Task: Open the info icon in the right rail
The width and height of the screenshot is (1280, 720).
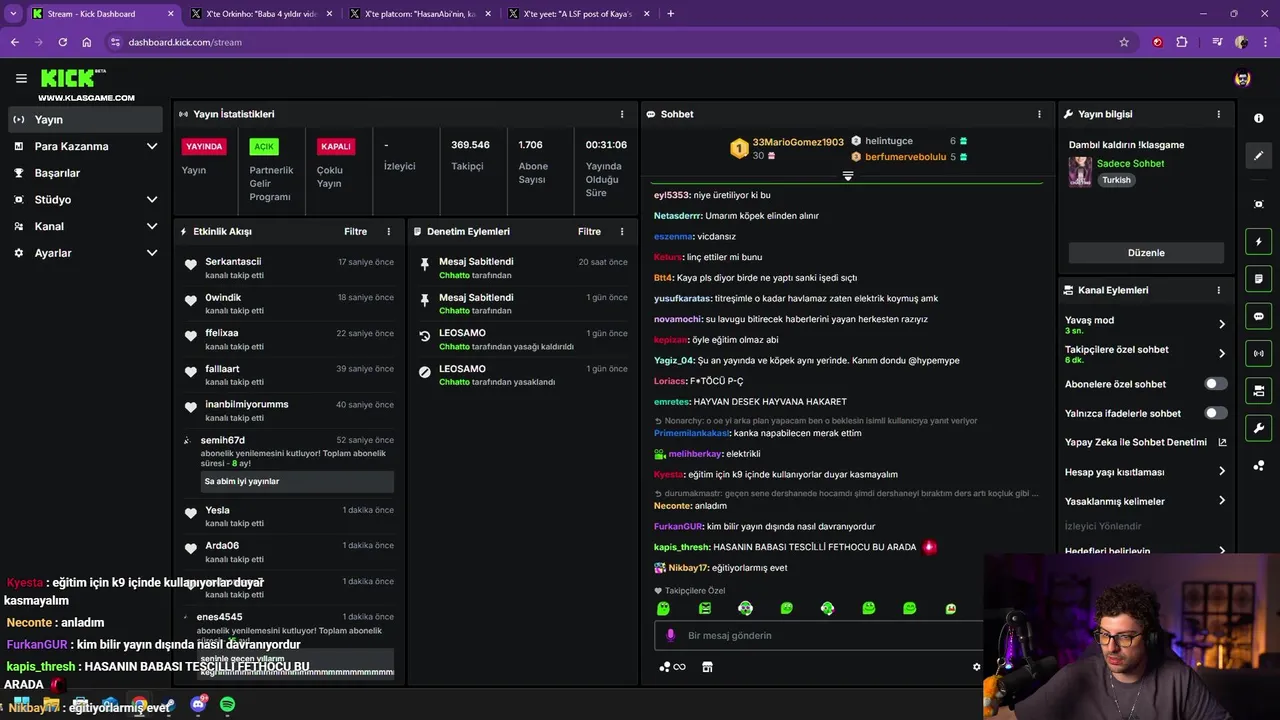Action: coord(1258,118)
